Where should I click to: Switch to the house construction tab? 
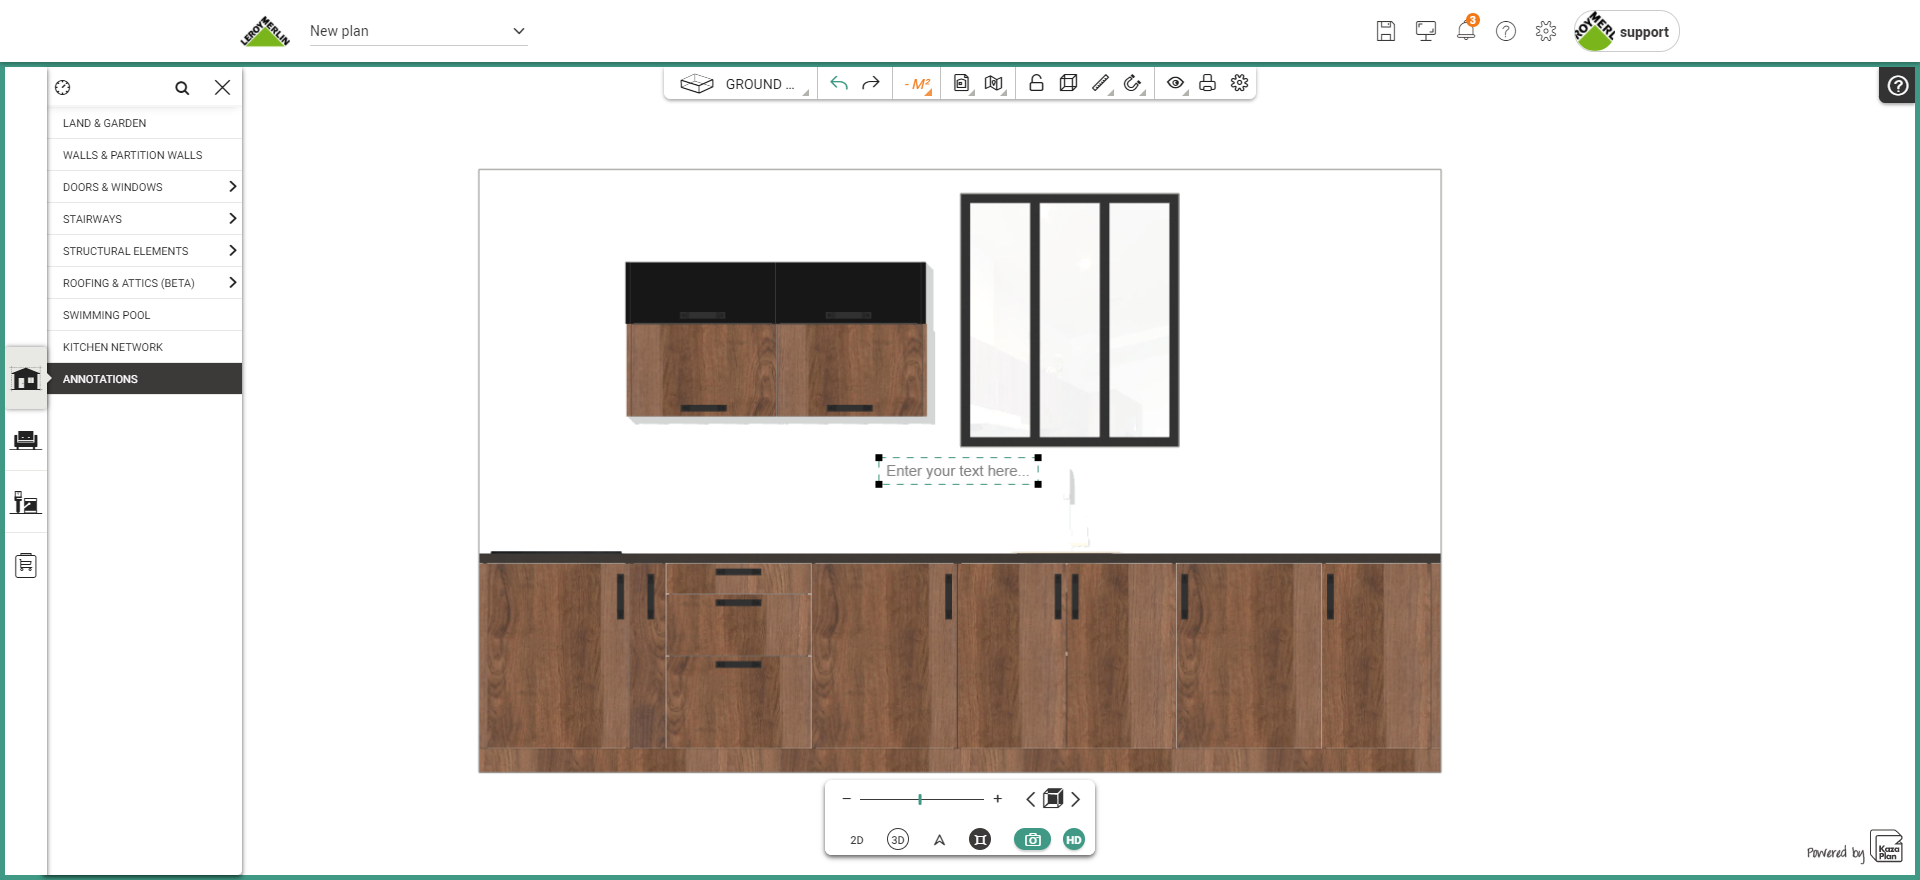(26, 378)
